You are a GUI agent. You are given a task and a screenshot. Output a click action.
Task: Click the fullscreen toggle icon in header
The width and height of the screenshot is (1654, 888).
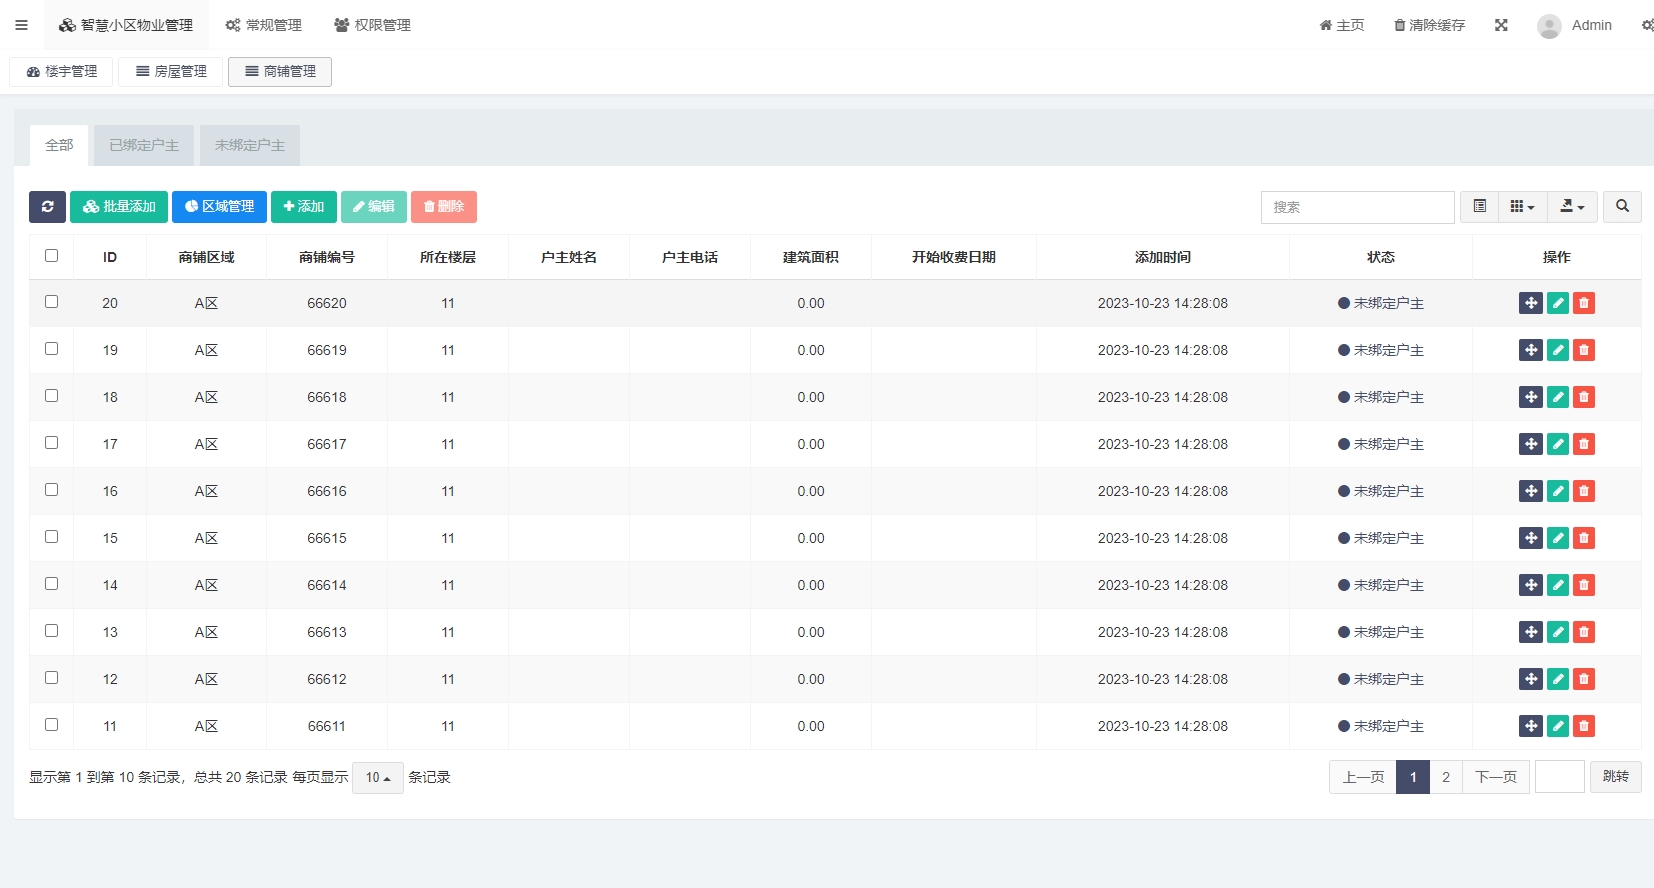click(x=1501, y=25)
